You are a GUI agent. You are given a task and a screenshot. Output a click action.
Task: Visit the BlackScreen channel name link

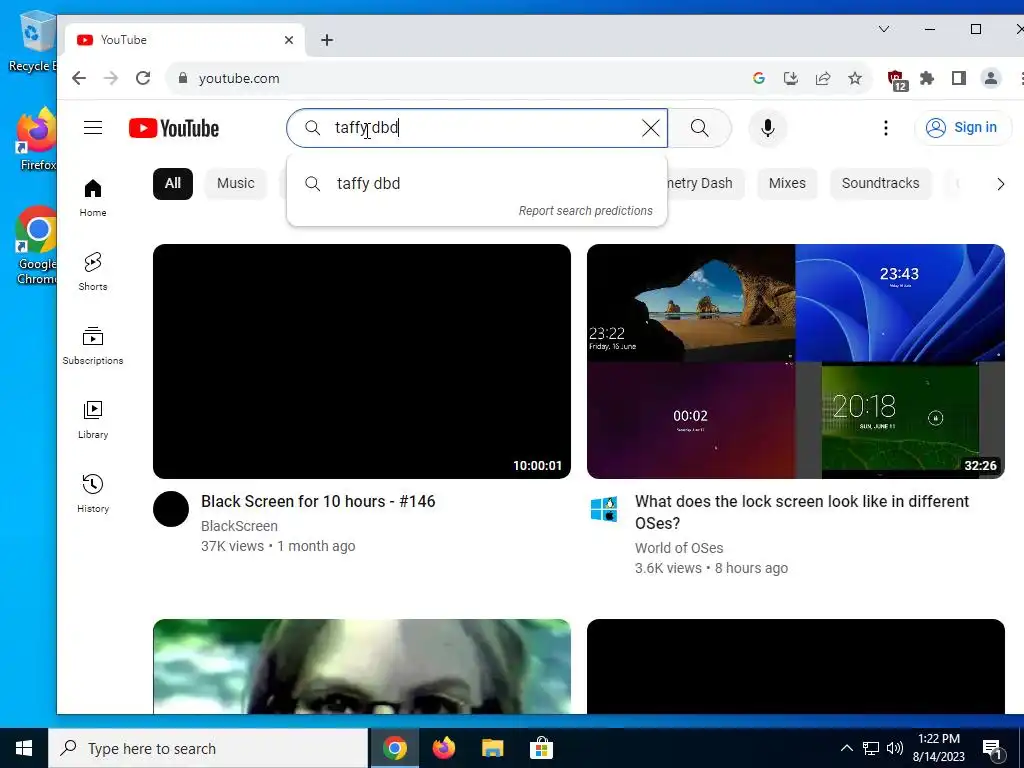coord(240,526)
